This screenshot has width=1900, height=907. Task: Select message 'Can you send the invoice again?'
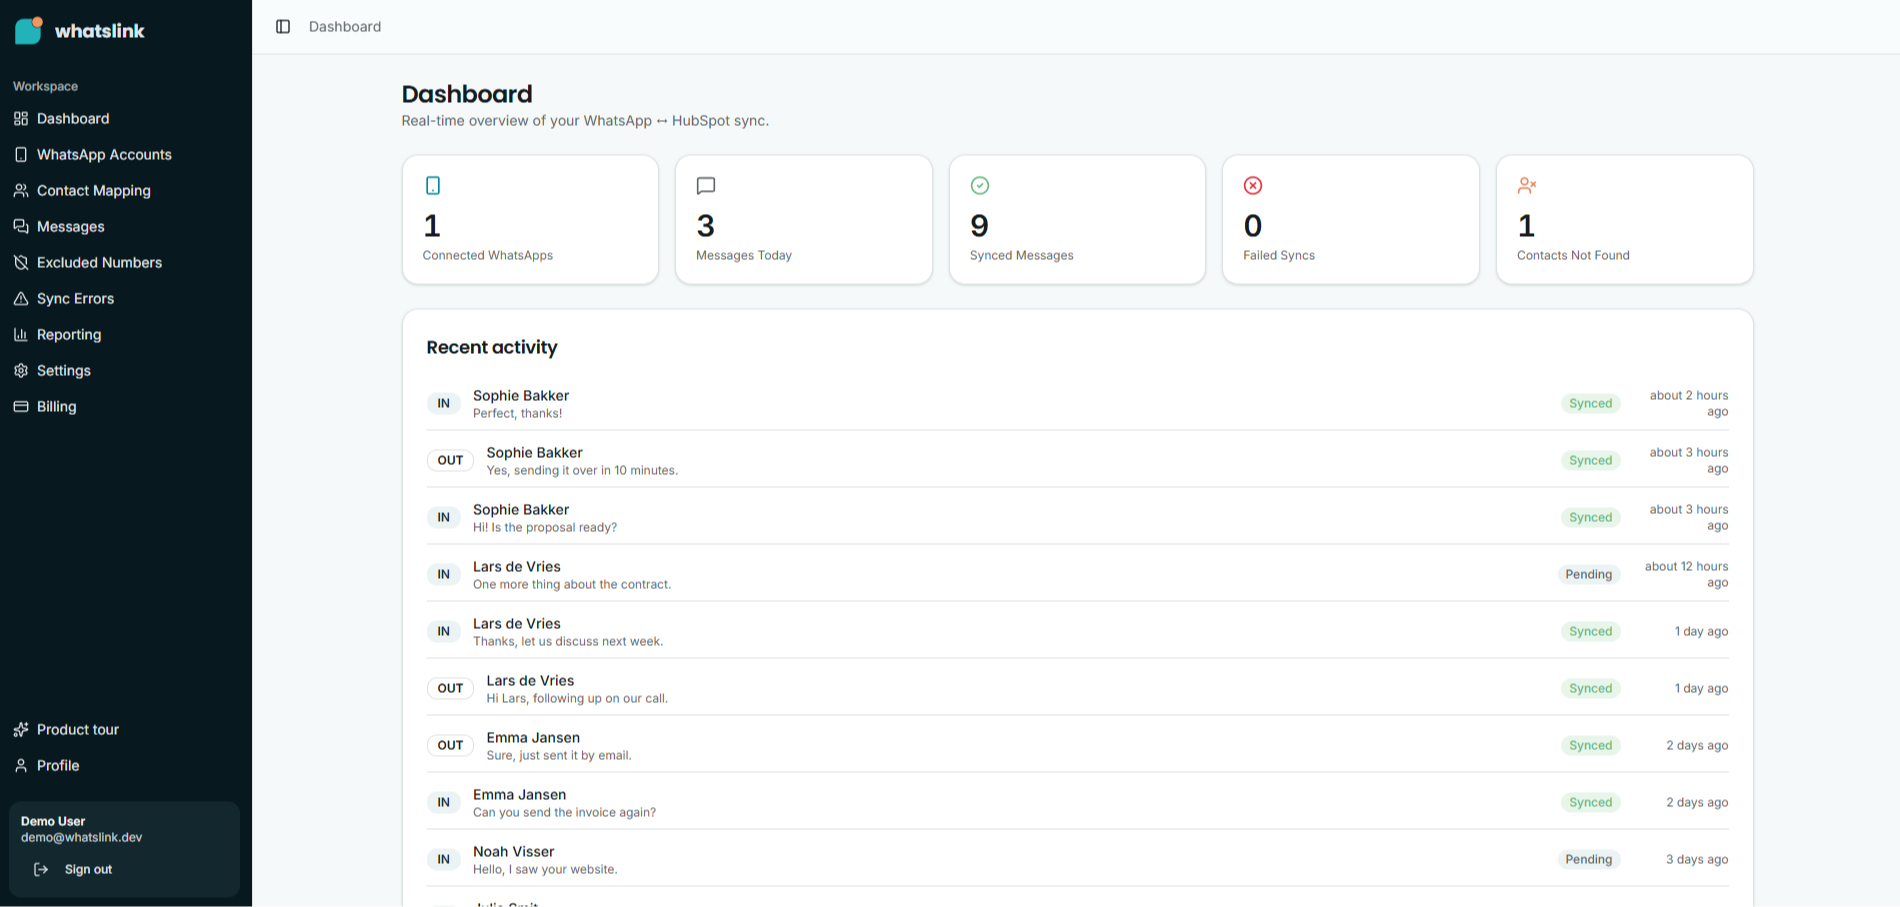564,812
